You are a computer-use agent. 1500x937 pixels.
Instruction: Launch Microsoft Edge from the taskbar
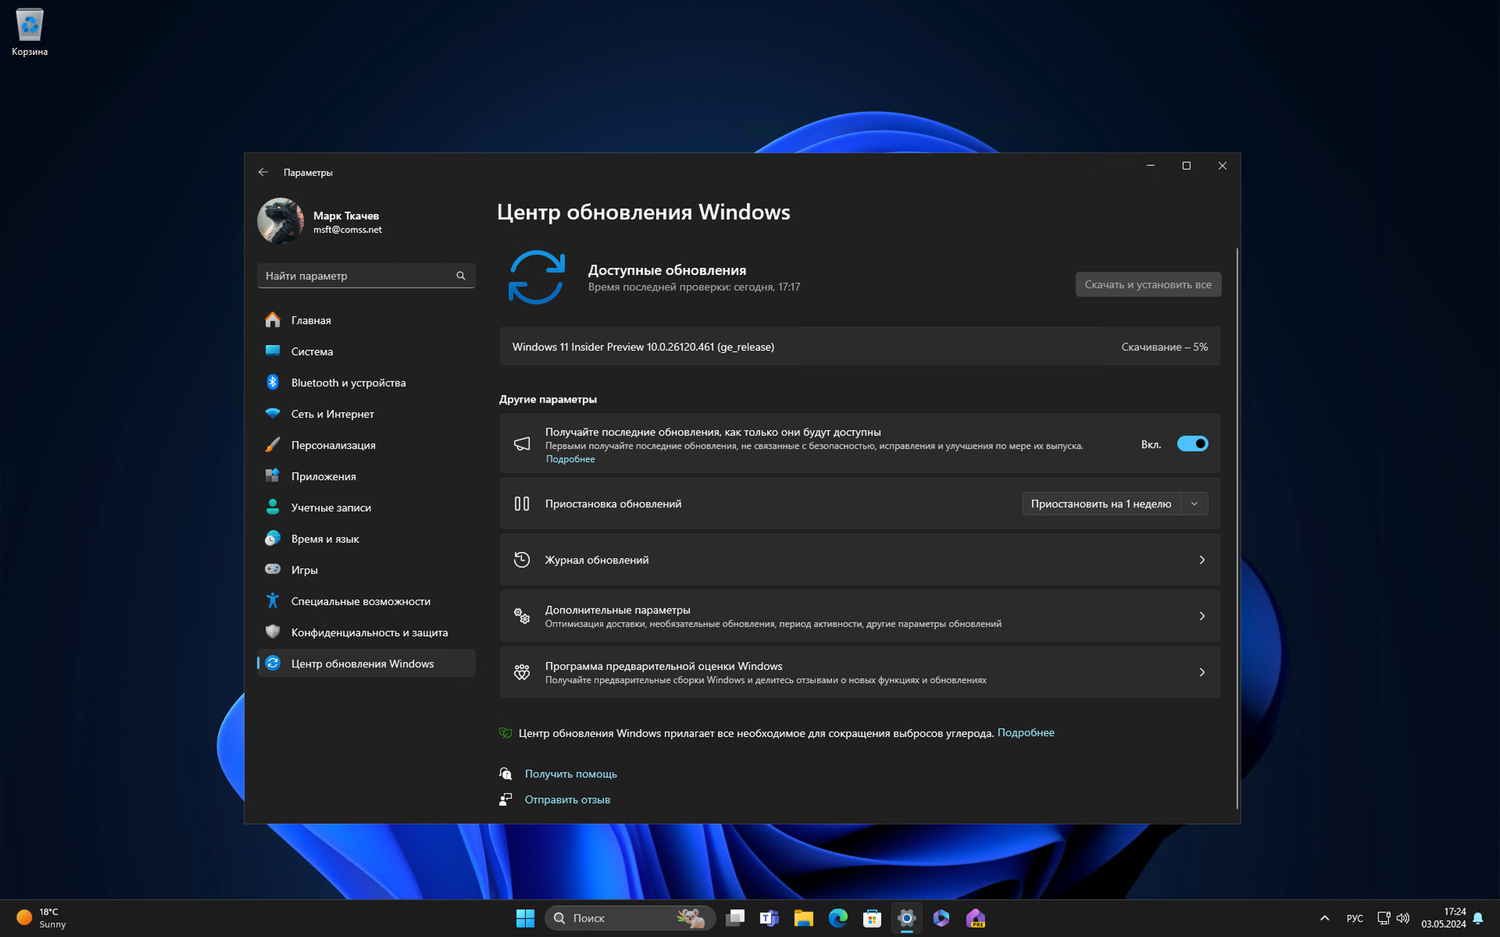pos(838,918)
